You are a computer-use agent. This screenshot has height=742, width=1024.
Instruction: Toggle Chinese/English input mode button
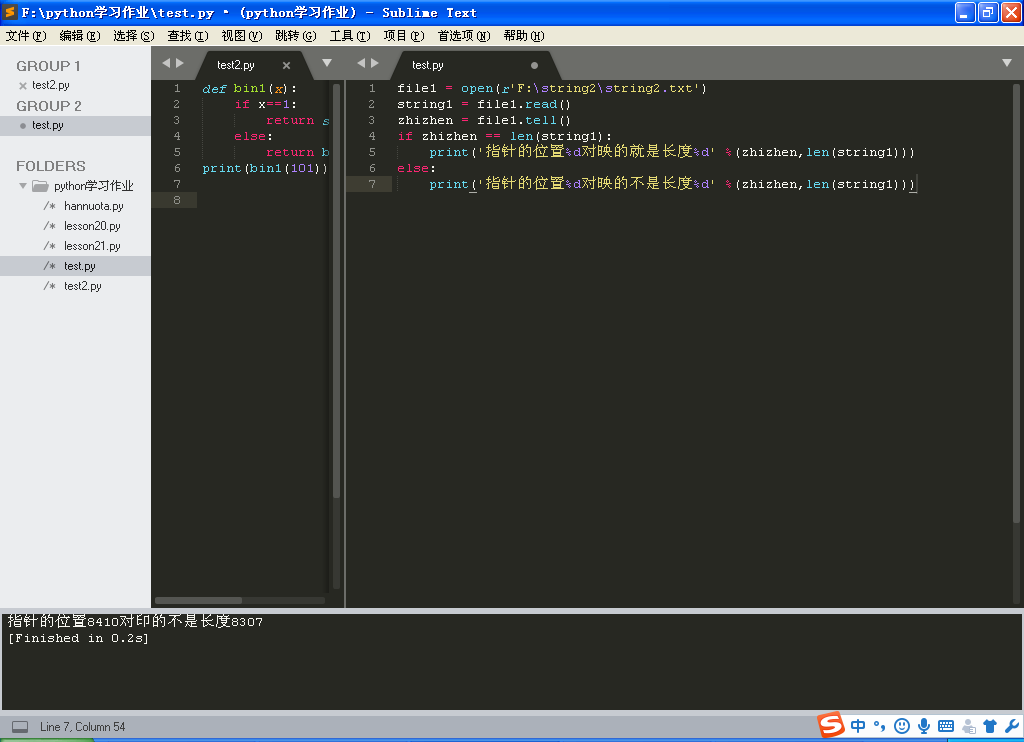point(859,726)
